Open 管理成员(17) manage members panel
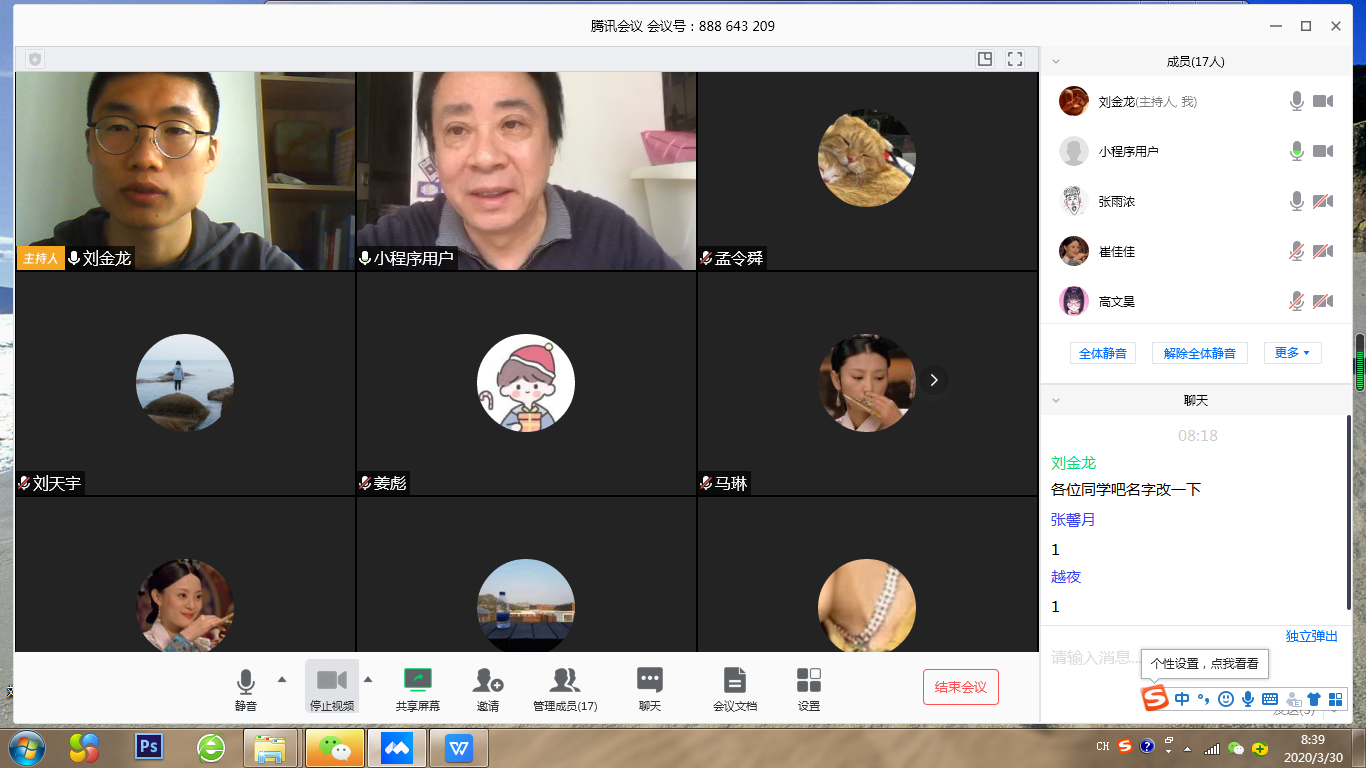 point(565,682)
